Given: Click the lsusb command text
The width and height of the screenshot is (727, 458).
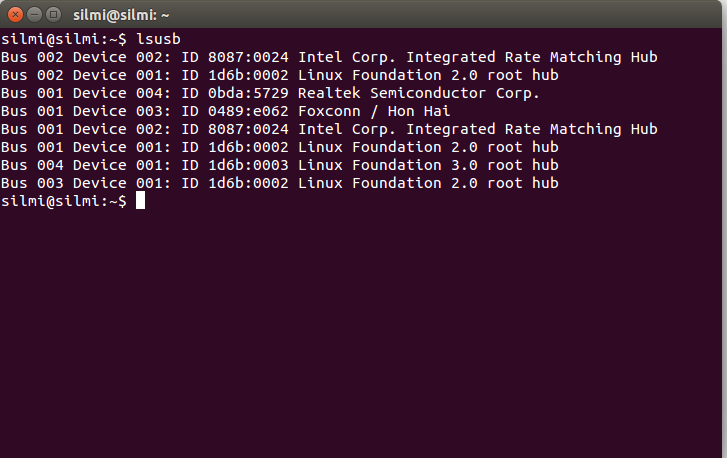Looking at the screenshot, I should (x=158, y=39).
